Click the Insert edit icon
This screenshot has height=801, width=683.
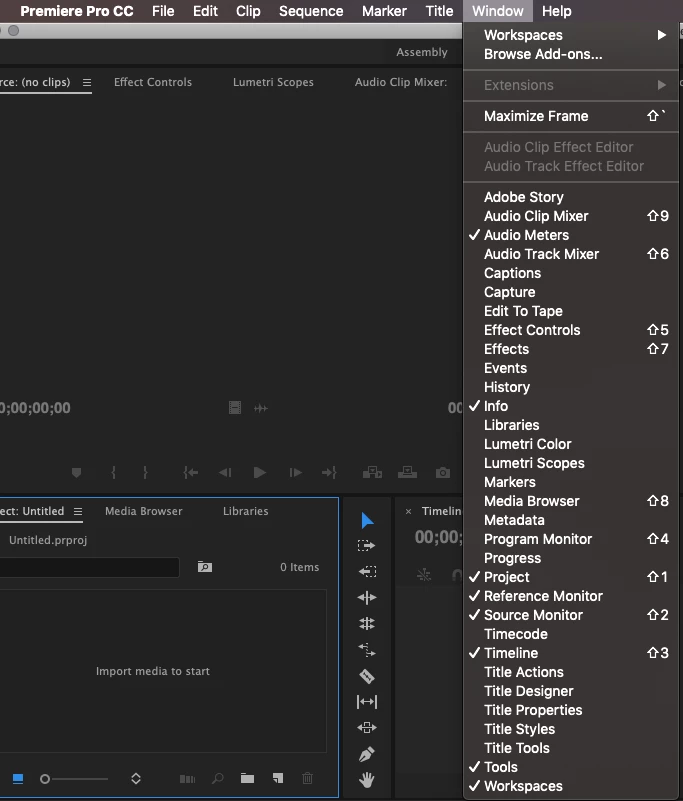point(372,473)
